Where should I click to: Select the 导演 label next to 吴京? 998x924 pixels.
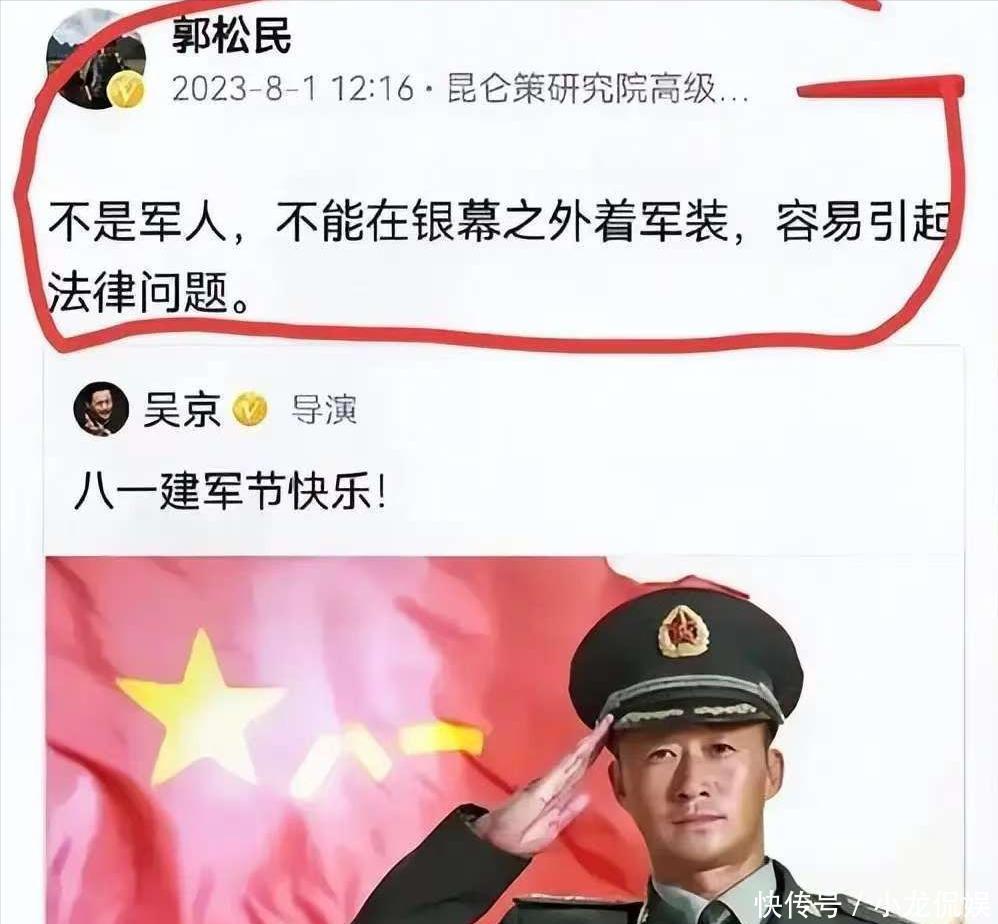[324, 410]
